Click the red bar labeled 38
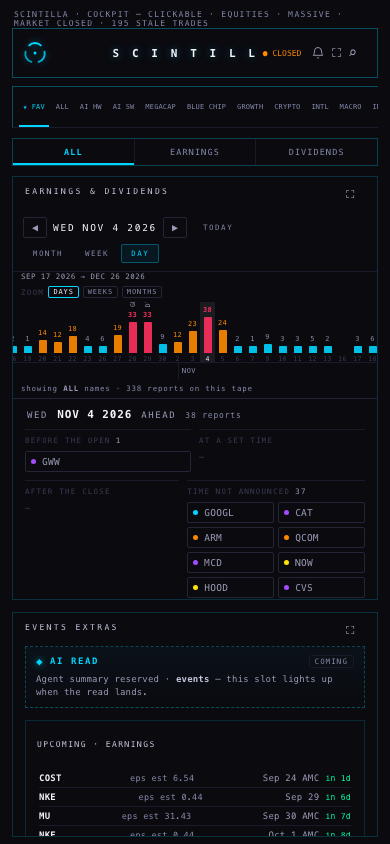The width and height of the screenshot is (390, 844). [x=208, y=335]
